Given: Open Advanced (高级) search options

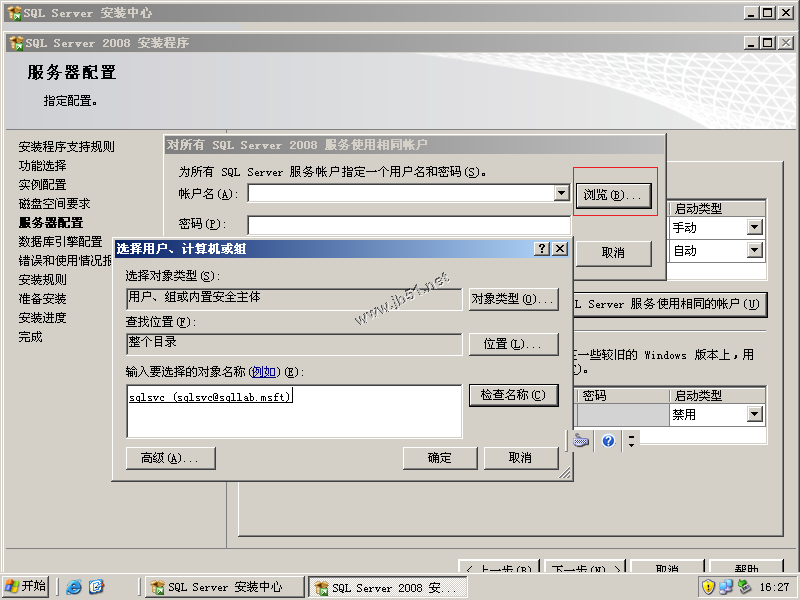Looking at the screenshot, I should pos(170,458).
